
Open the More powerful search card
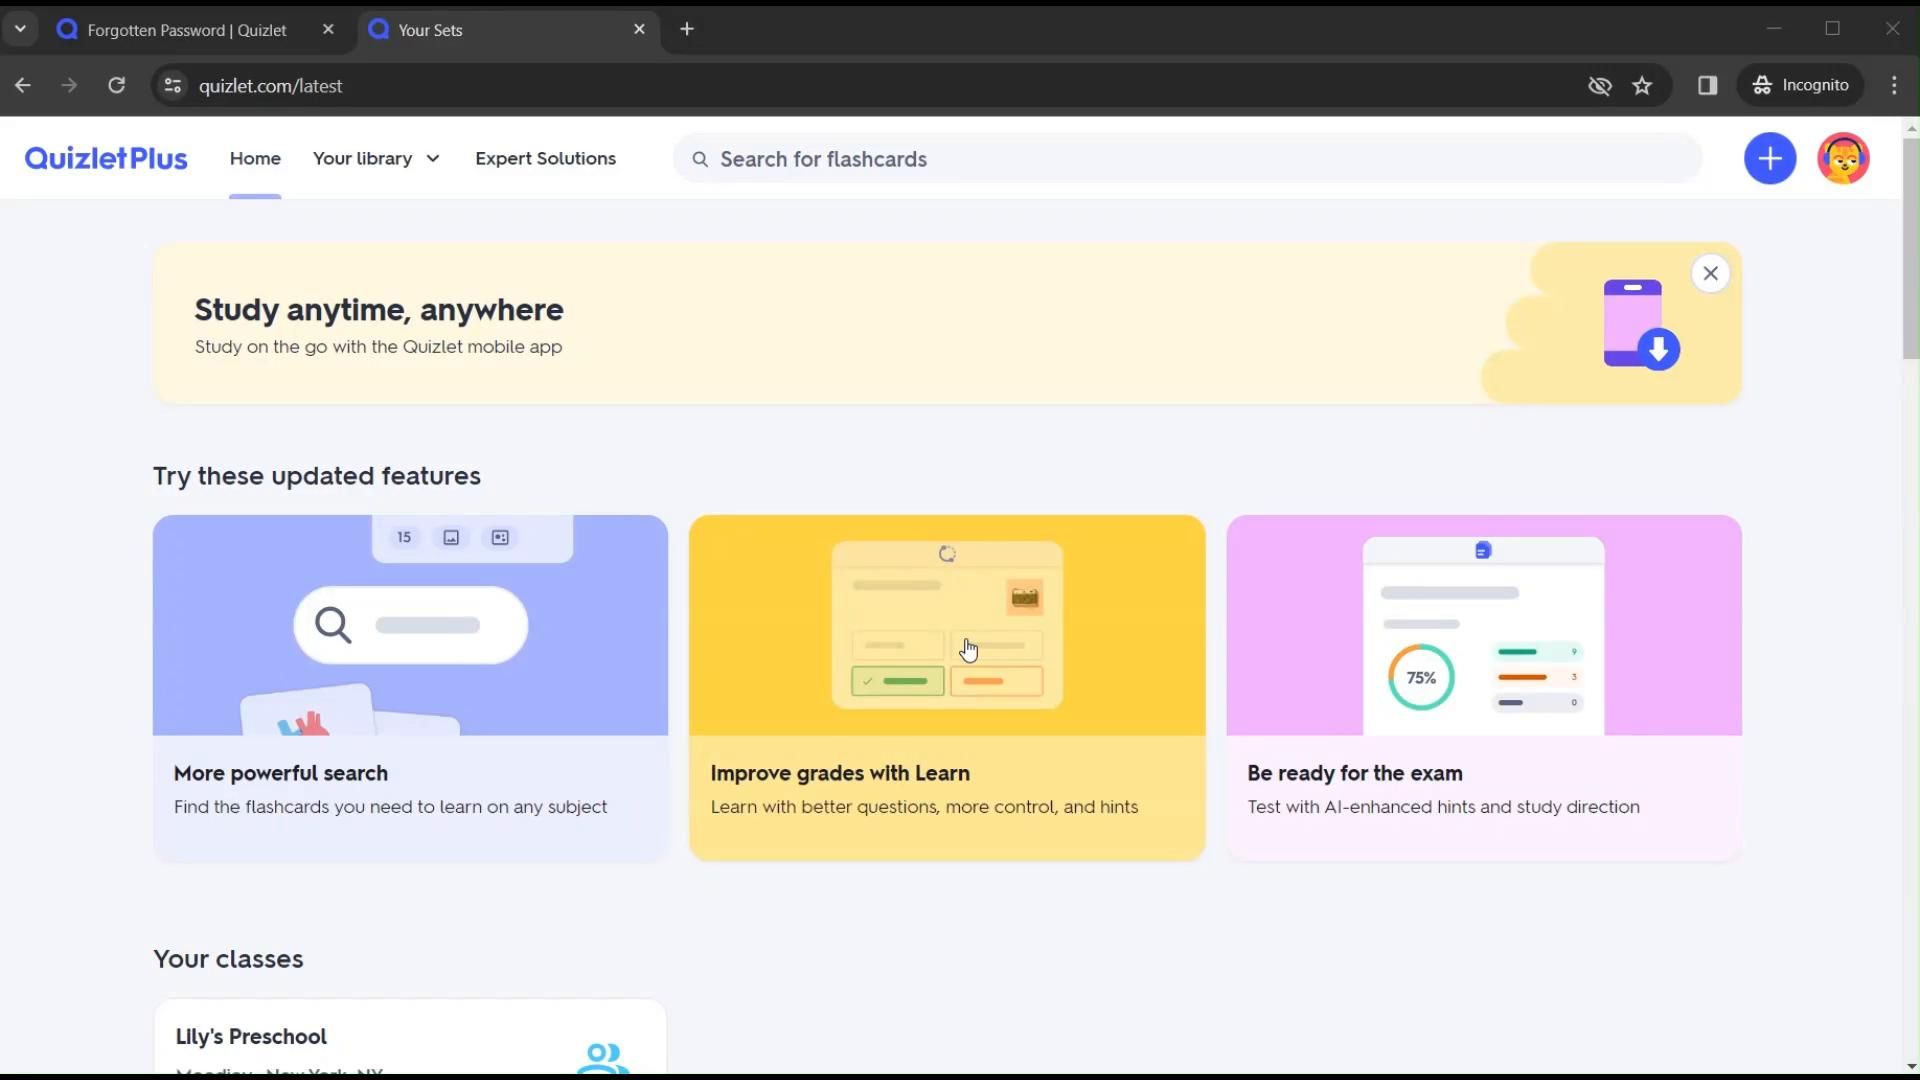pyautogui.click(x=410, y=687)
